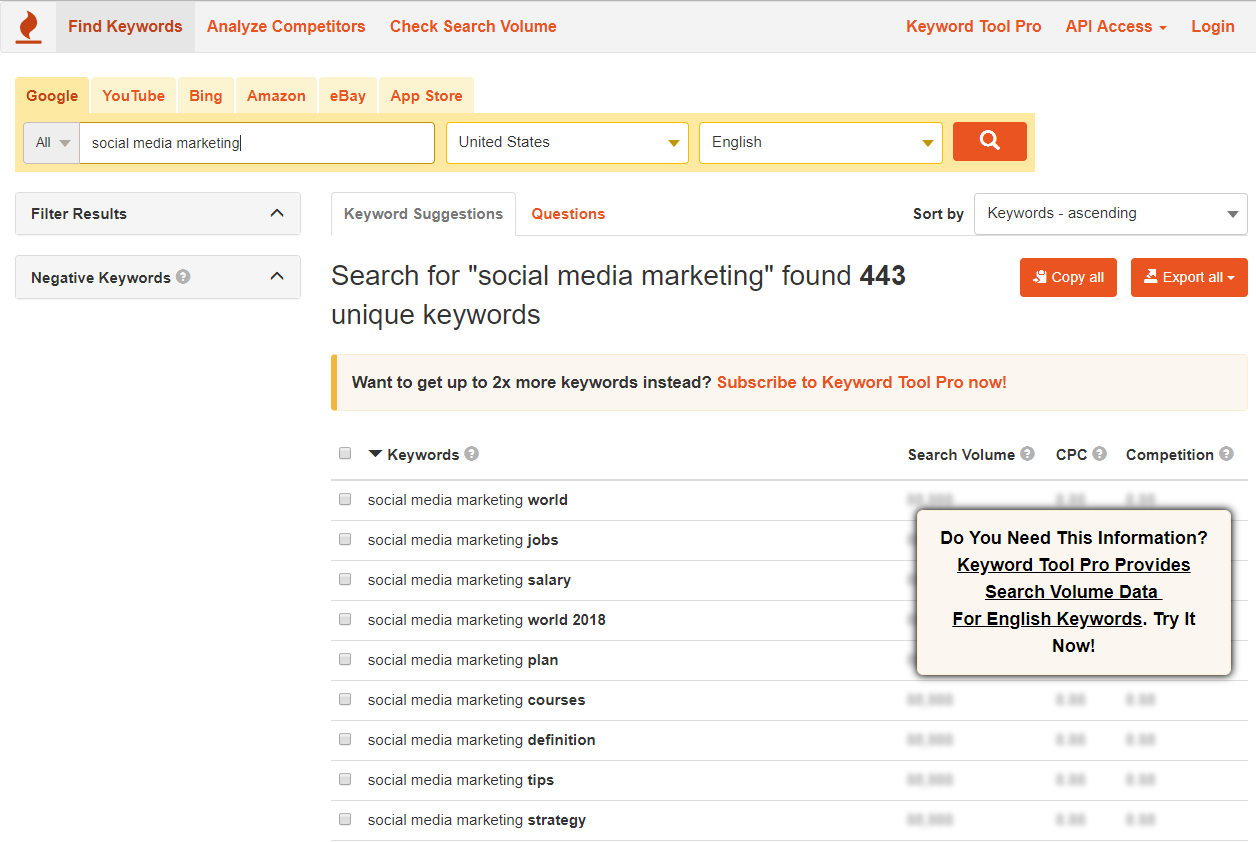Open the CPC help tooltip
Screen dimensions: 1256x842
pos(1100,453)
